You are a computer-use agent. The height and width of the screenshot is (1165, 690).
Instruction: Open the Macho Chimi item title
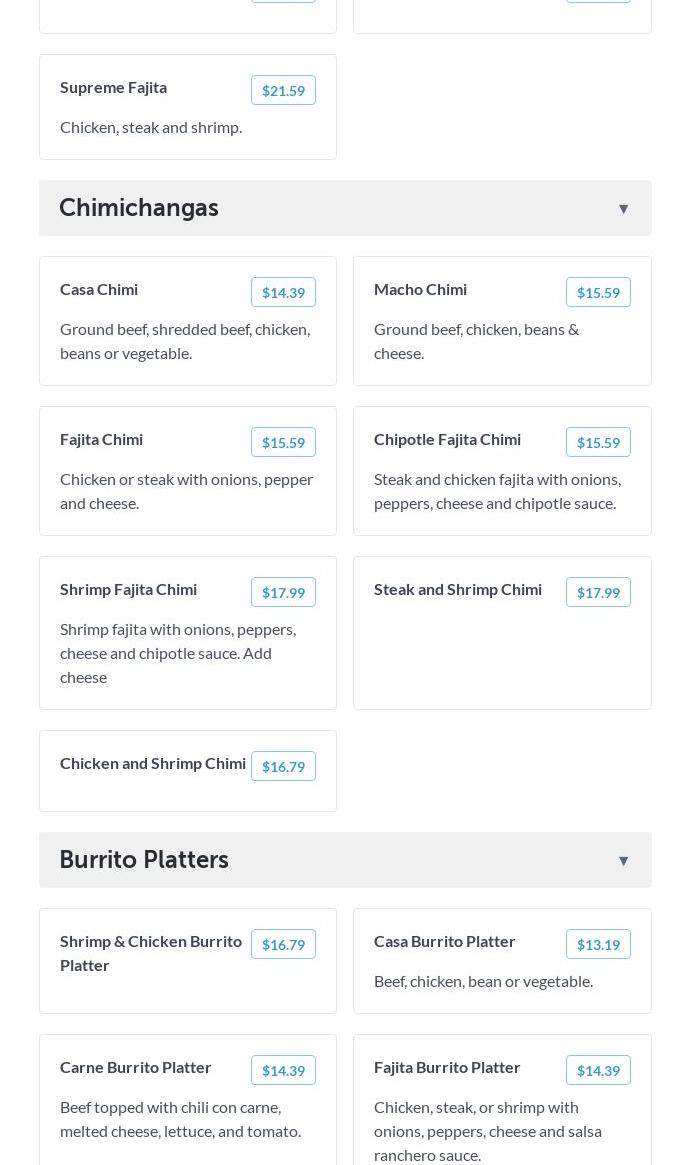click(x=420, y=289)
